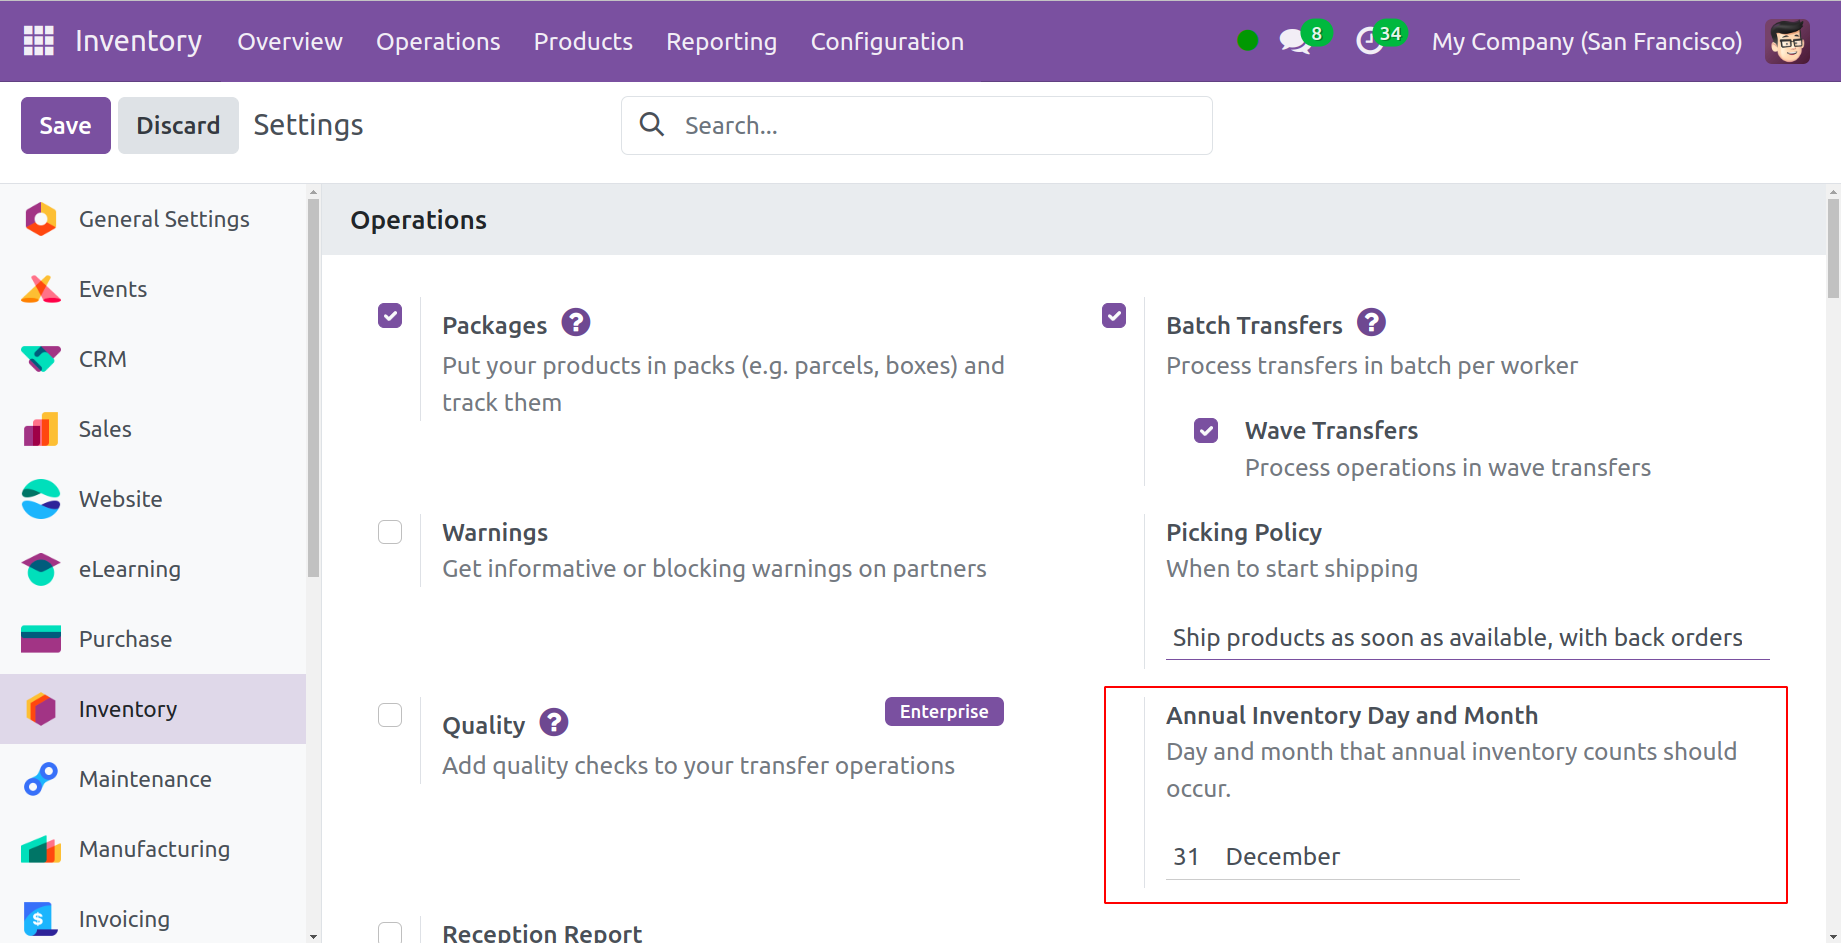This screenshot has width=1841, height=943.
Task: Uncheck the Packages checkbox
Action: pyautogui.click(x=390, y=316)
